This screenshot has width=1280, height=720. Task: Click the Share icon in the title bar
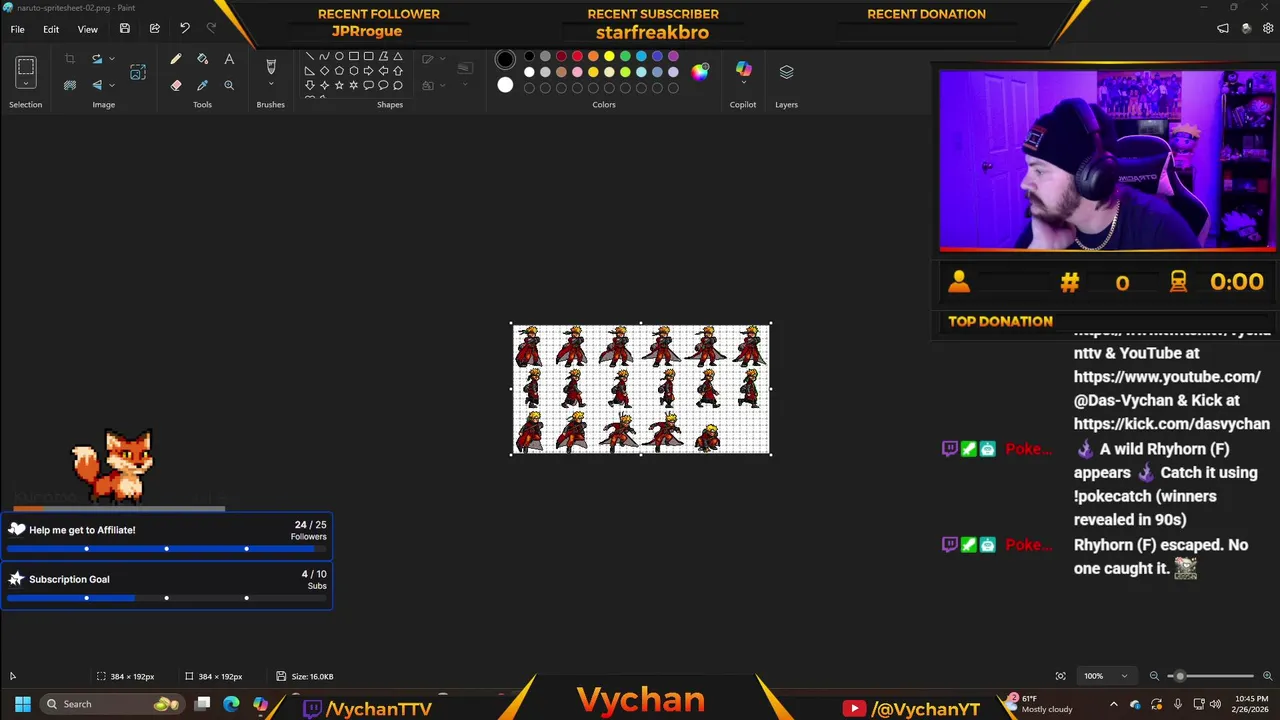(x=155, y=29)
